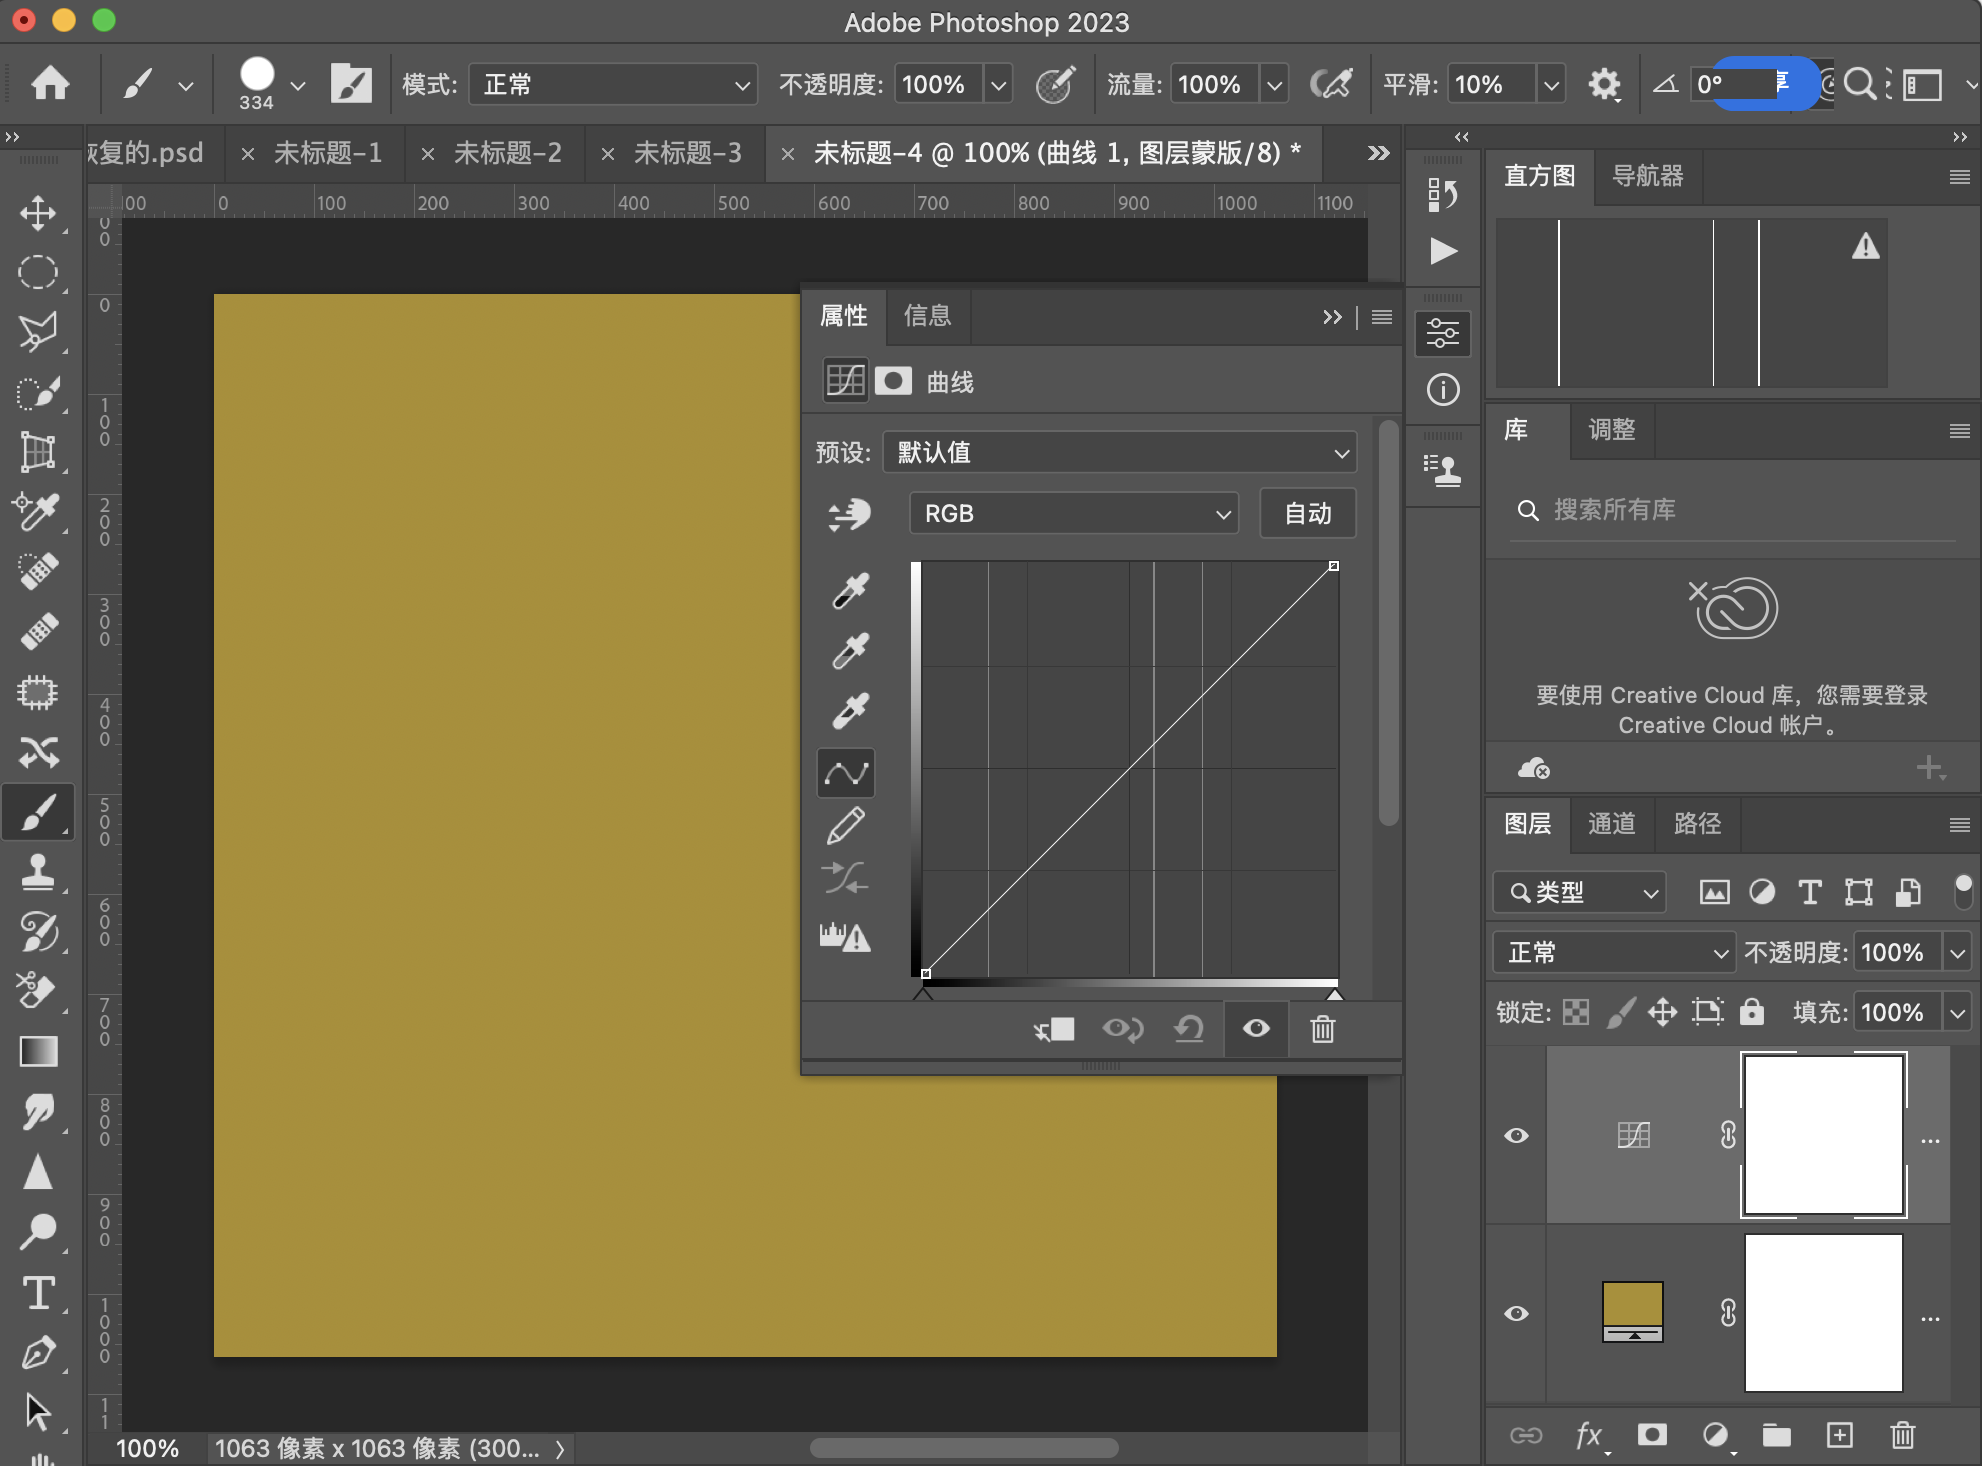
Task: Click the white point eyedropper in Curves
Action: (851, 710)
